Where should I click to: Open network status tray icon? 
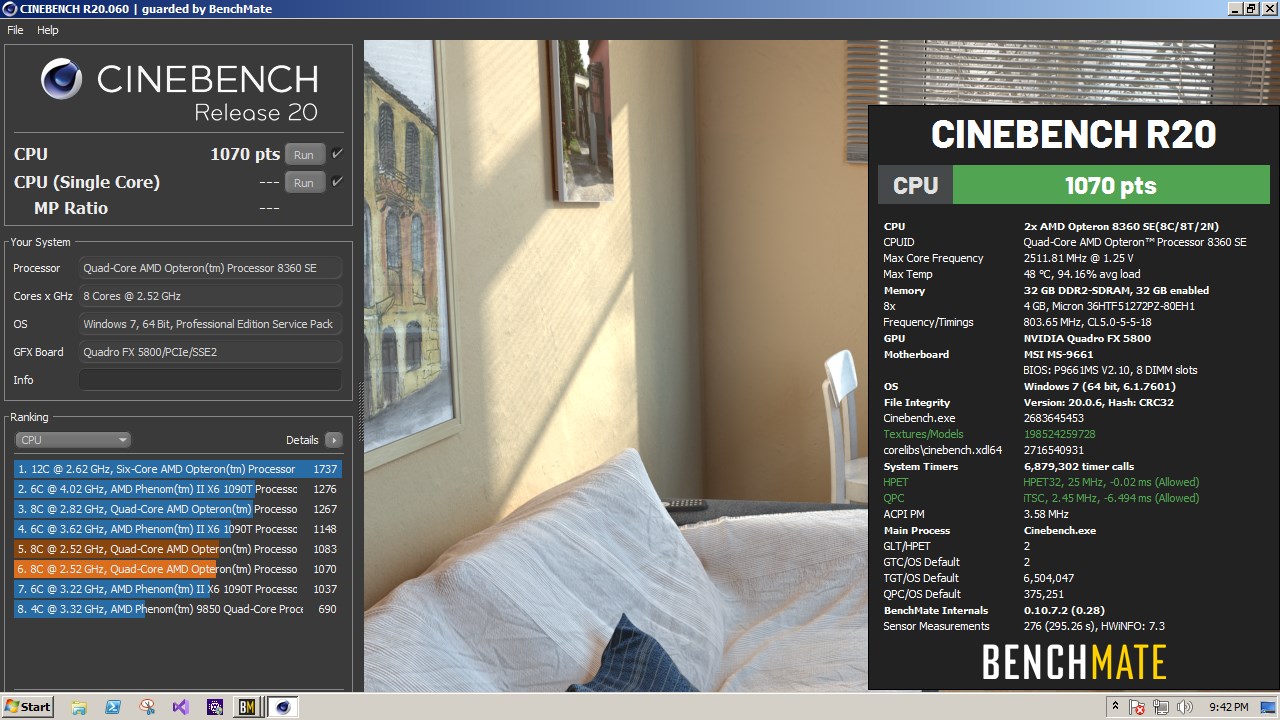1160,707
